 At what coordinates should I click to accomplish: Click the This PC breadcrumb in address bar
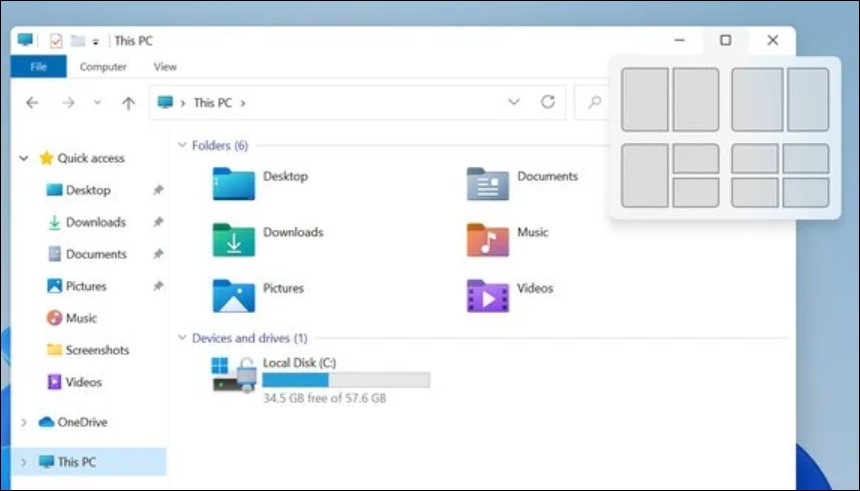pyautogui.click(x=213, y=103)
